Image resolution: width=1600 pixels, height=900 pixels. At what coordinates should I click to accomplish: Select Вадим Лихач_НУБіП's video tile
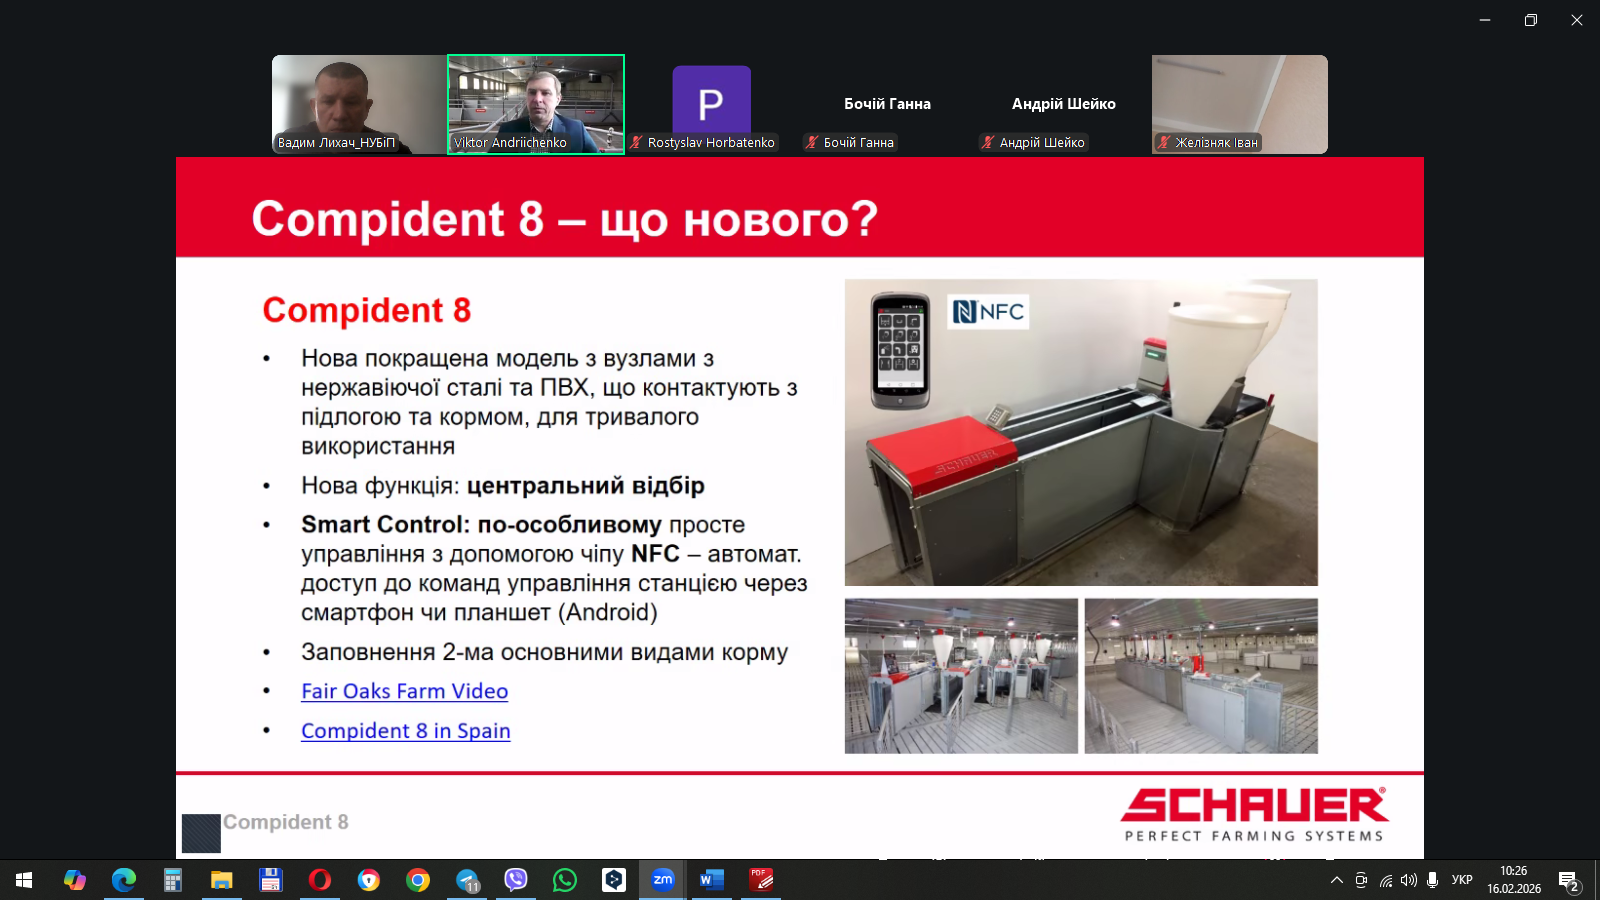[360, 104]
